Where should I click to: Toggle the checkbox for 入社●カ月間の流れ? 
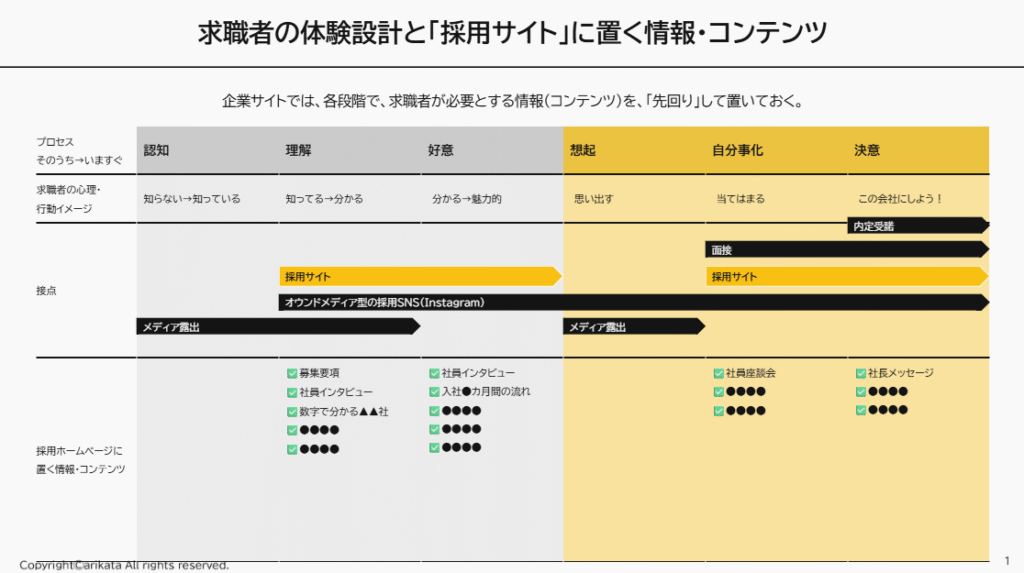click(x=434, y=392)
